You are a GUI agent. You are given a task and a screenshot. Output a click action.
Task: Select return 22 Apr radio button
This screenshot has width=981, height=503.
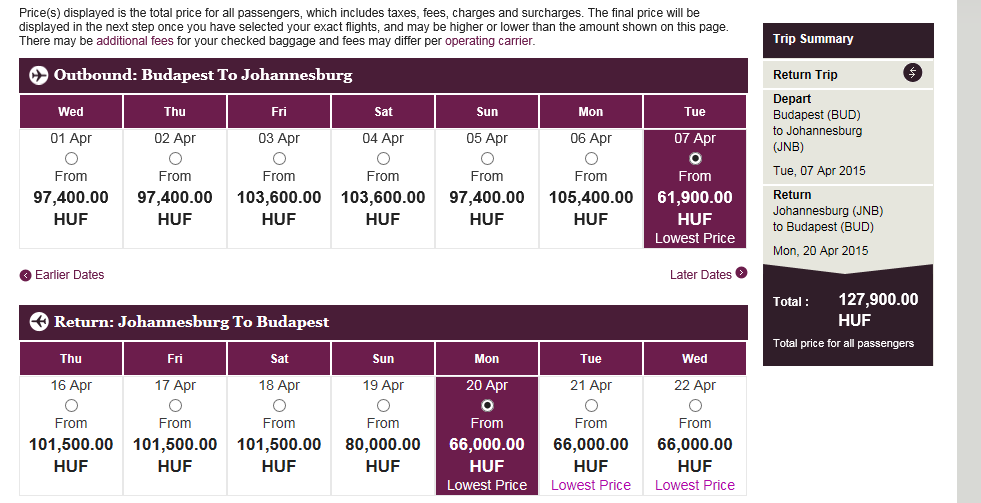click(695, 405)
